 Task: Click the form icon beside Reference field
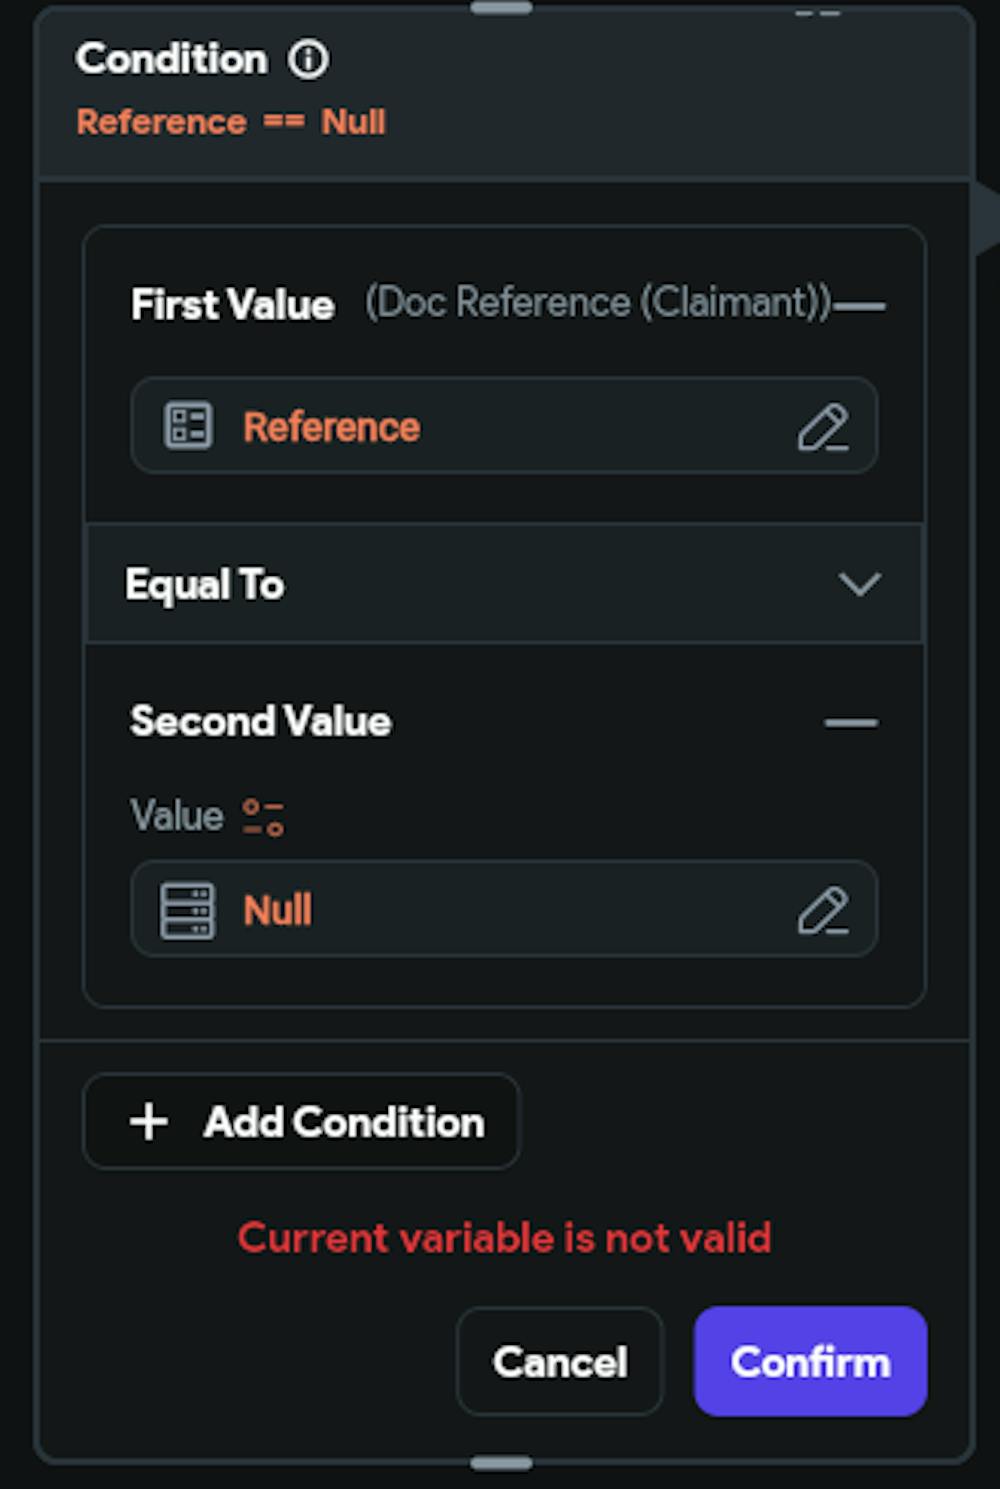pyautogui.click(x=186, y=425)
